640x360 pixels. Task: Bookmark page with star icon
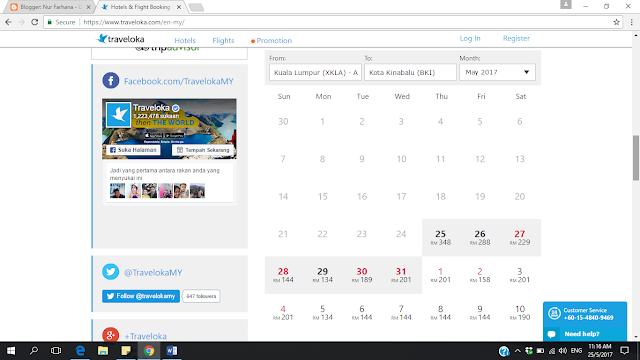click(616, 22)
